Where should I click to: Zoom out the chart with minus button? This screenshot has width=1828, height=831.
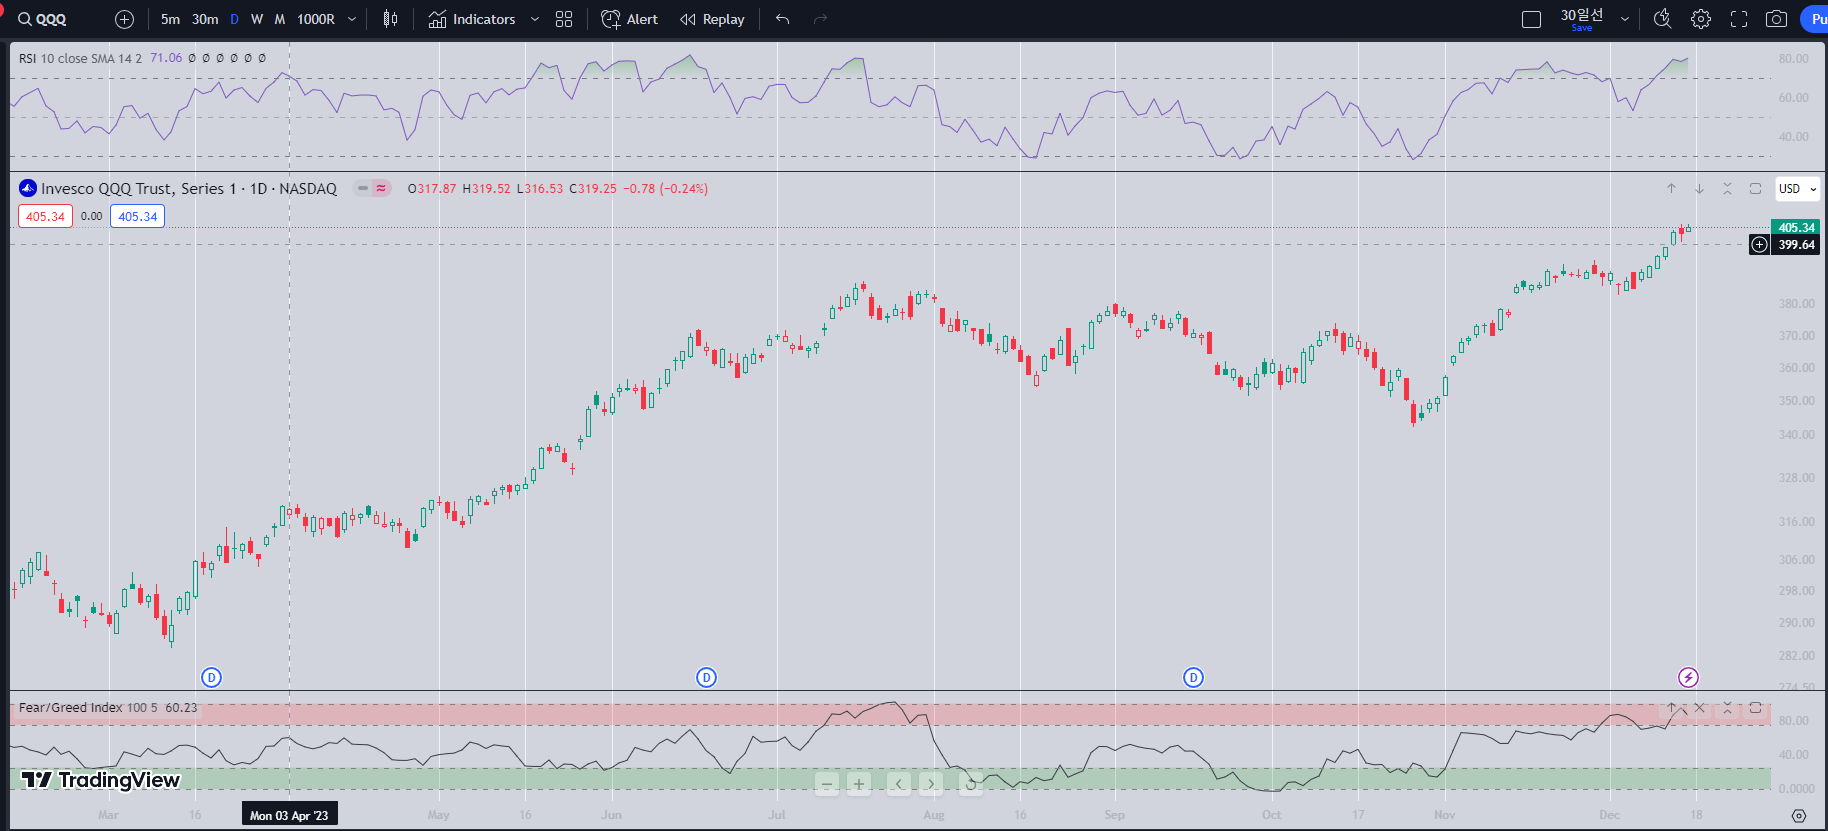tap(827, 784)
